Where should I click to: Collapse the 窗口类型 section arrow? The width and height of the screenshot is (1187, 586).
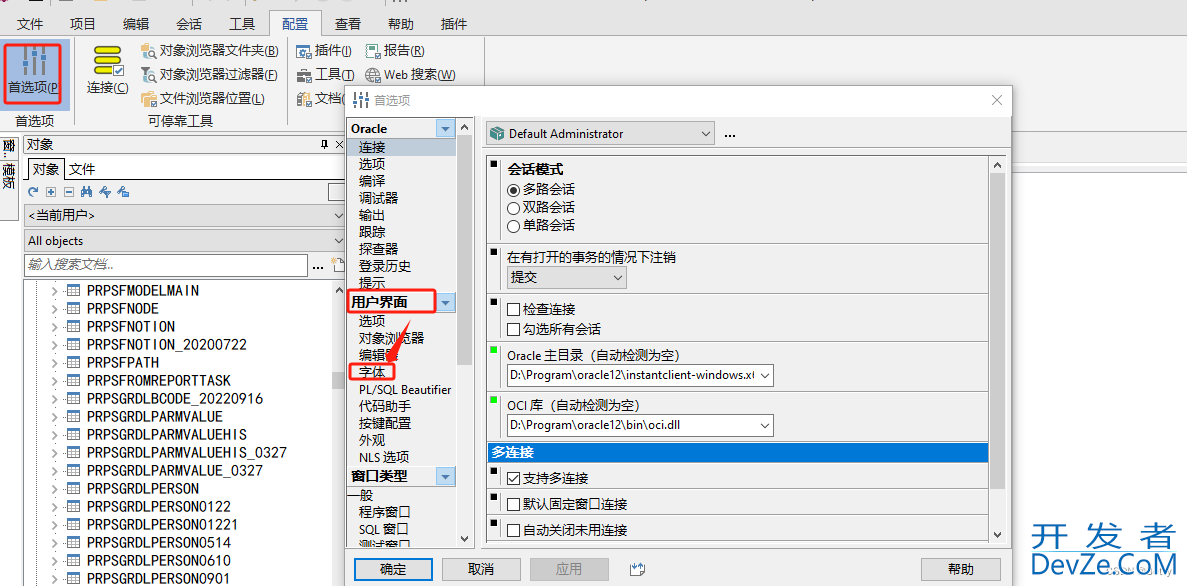click(x=446, y=476)
